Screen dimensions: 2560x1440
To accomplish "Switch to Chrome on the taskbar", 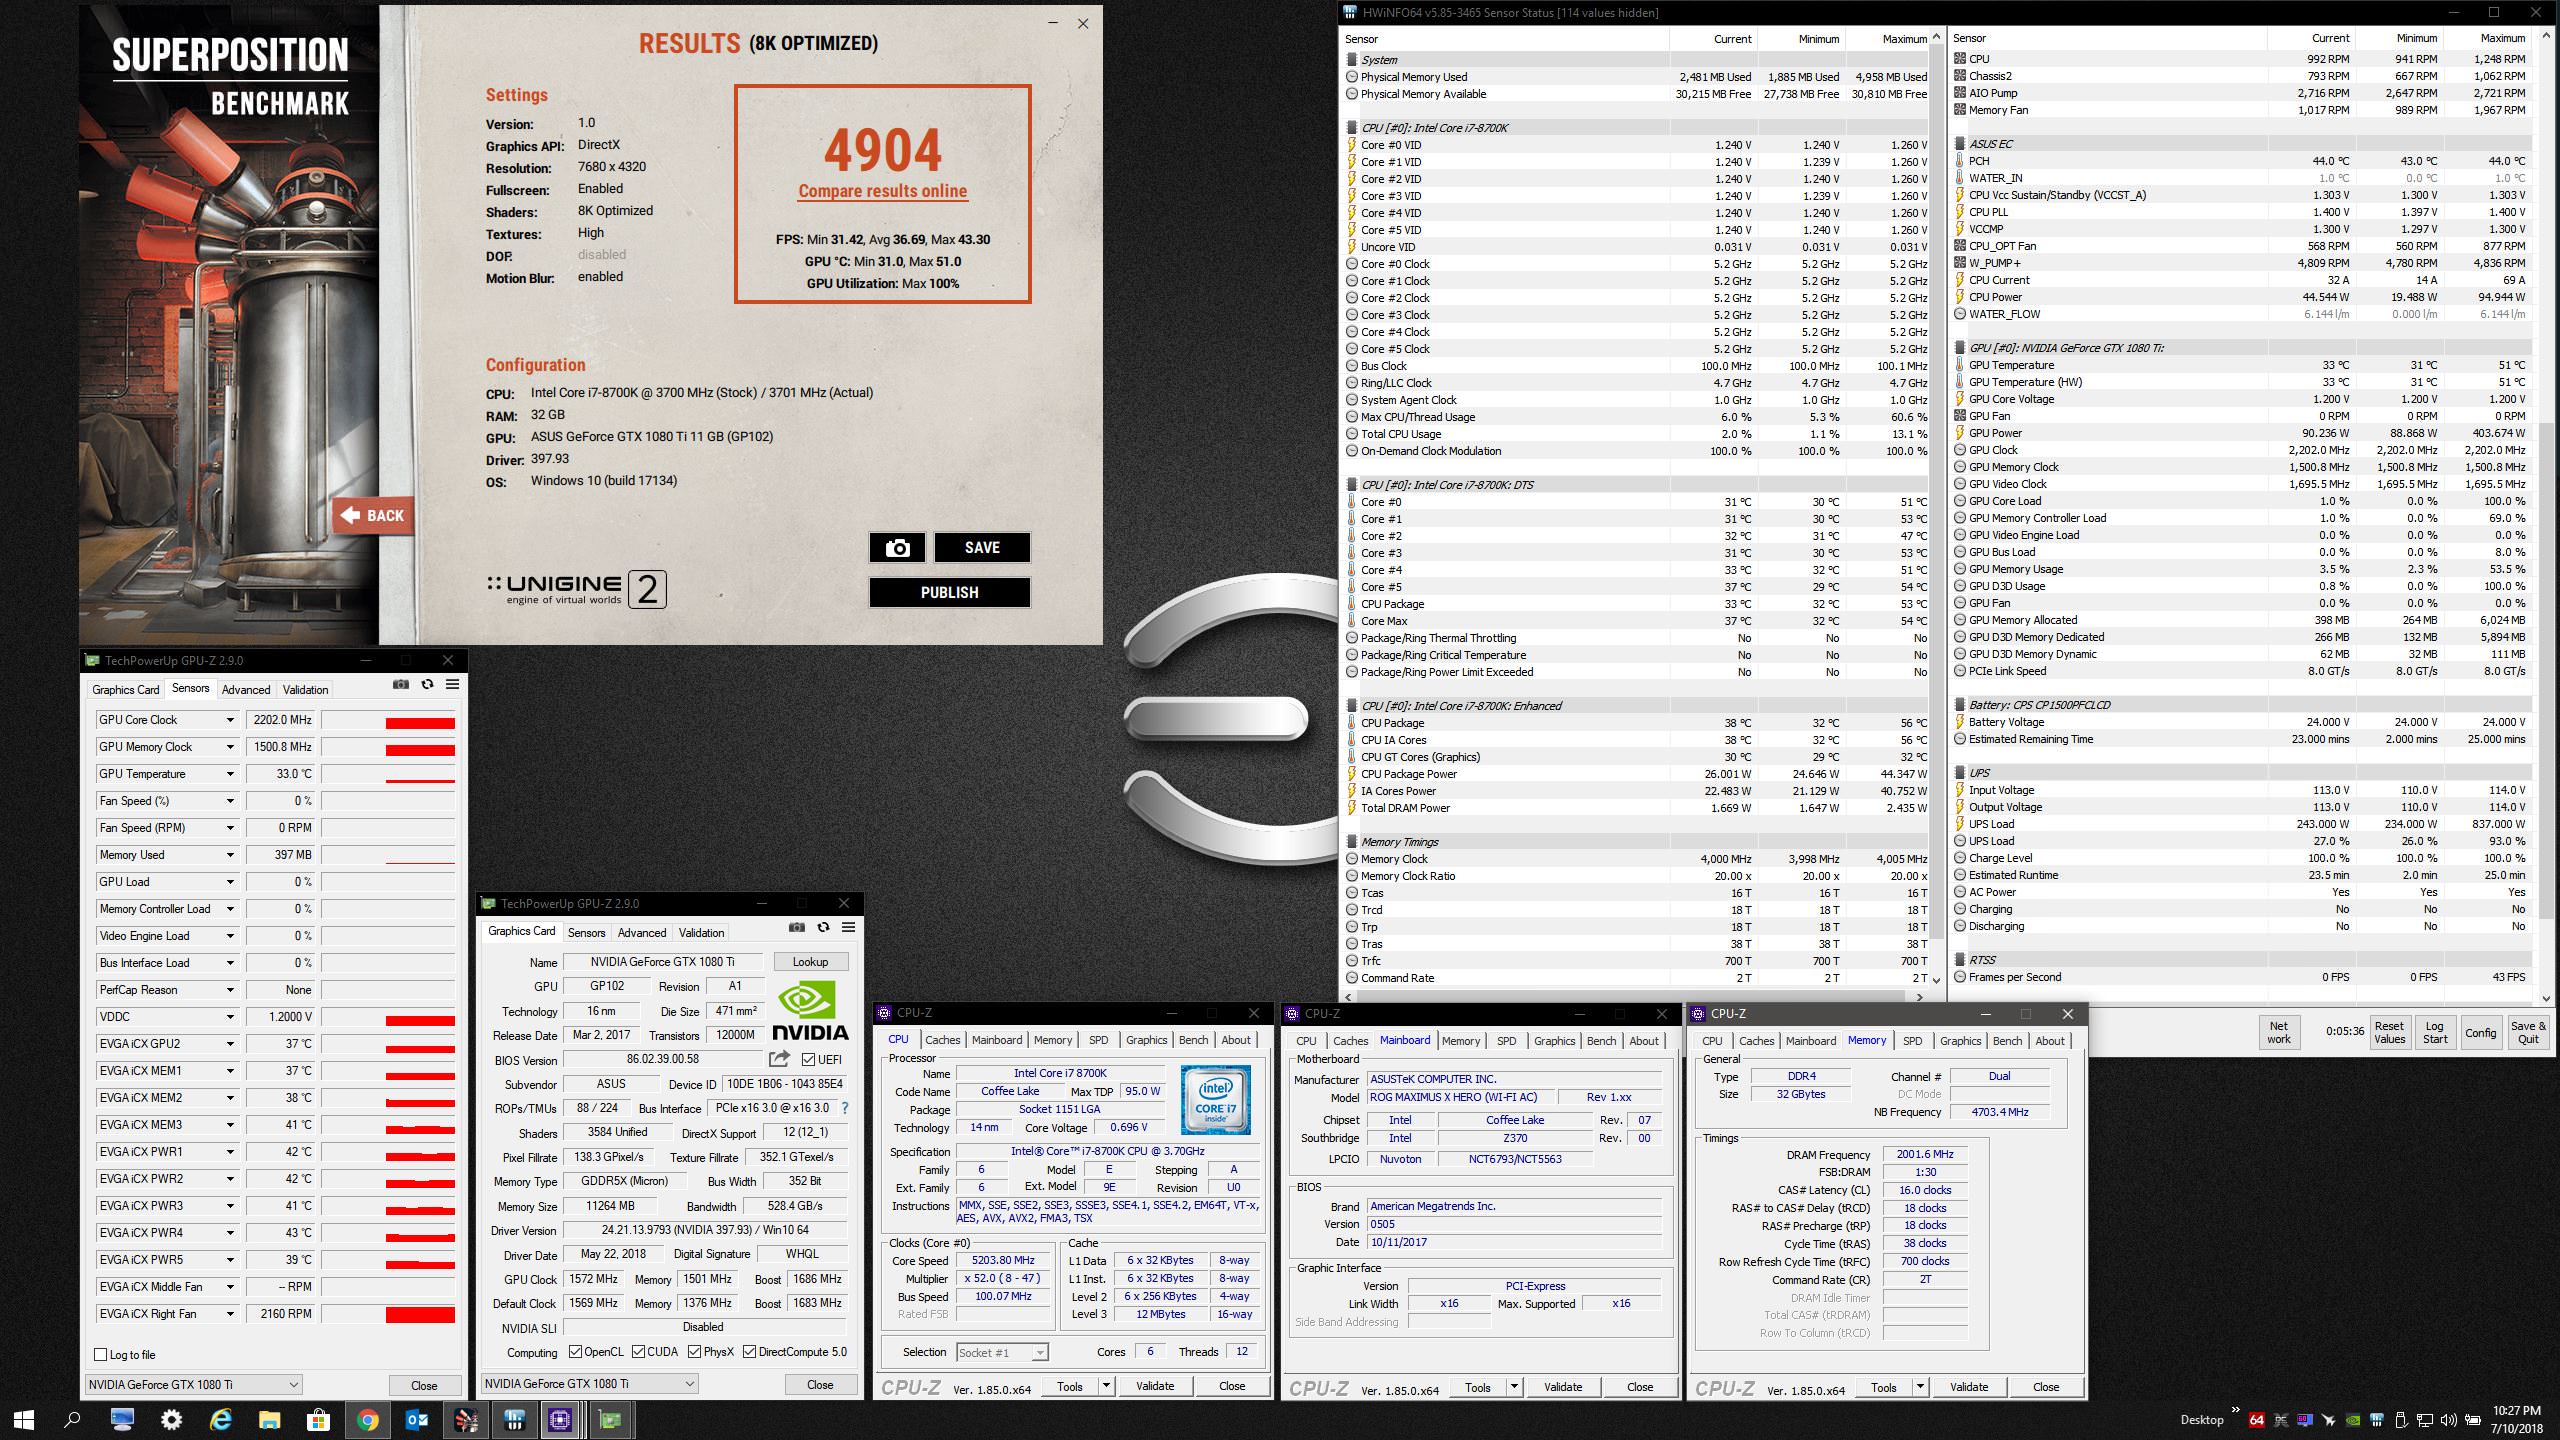I will (367, 1419).
